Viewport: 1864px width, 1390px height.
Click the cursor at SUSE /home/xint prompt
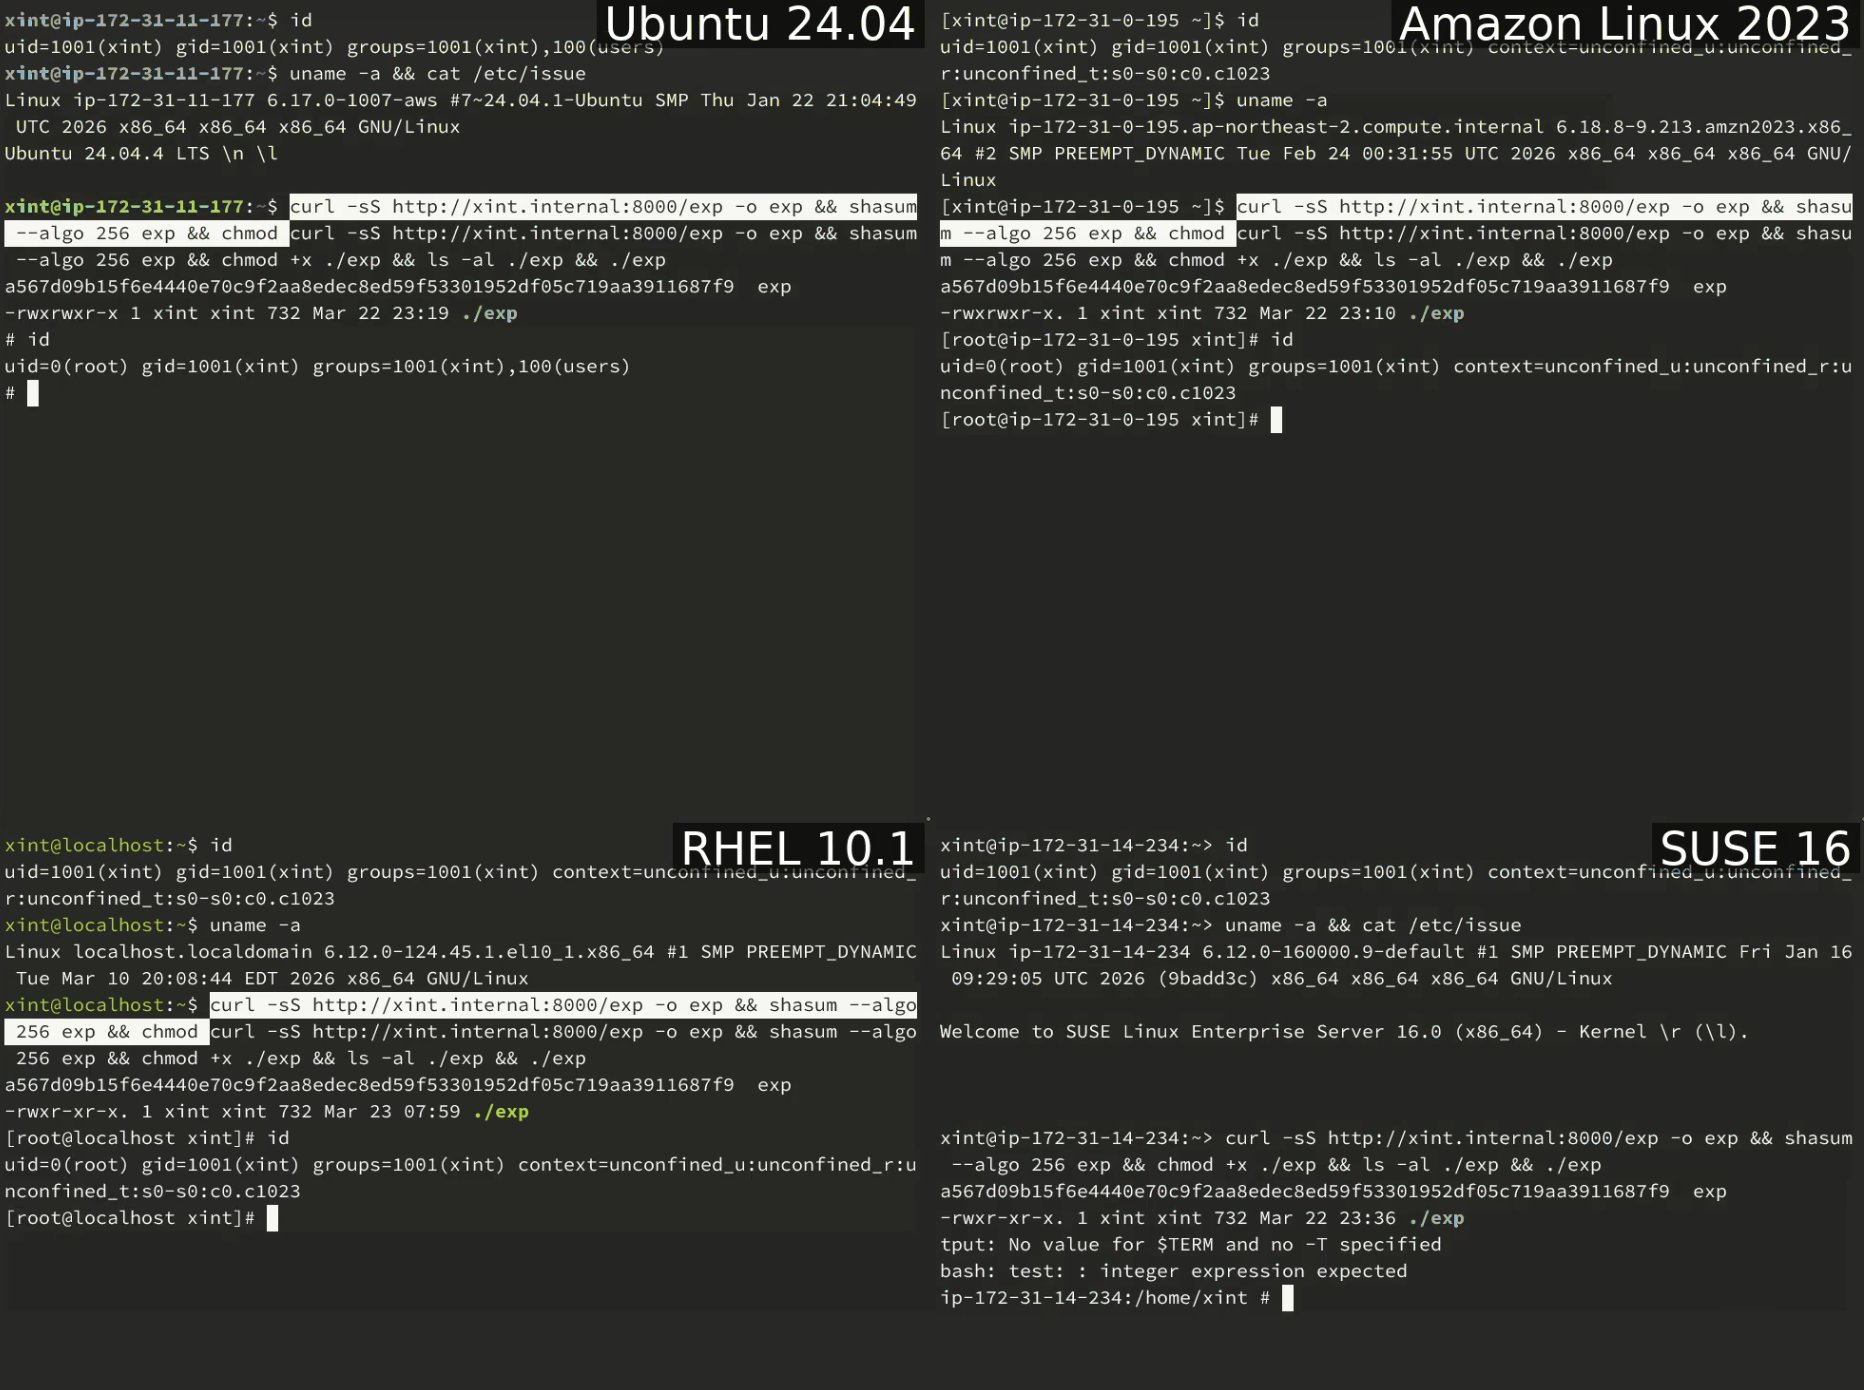pos(1288,1298)
